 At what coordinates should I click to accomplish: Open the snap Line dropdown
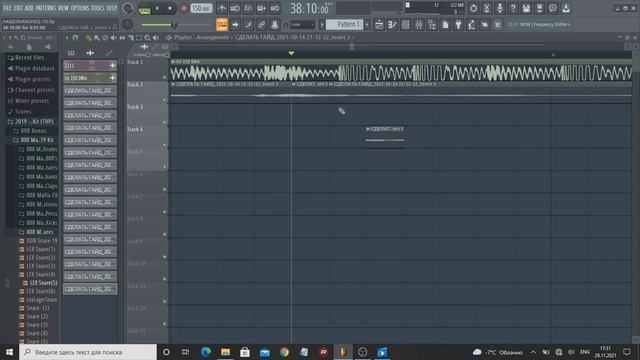click(302, 24)
